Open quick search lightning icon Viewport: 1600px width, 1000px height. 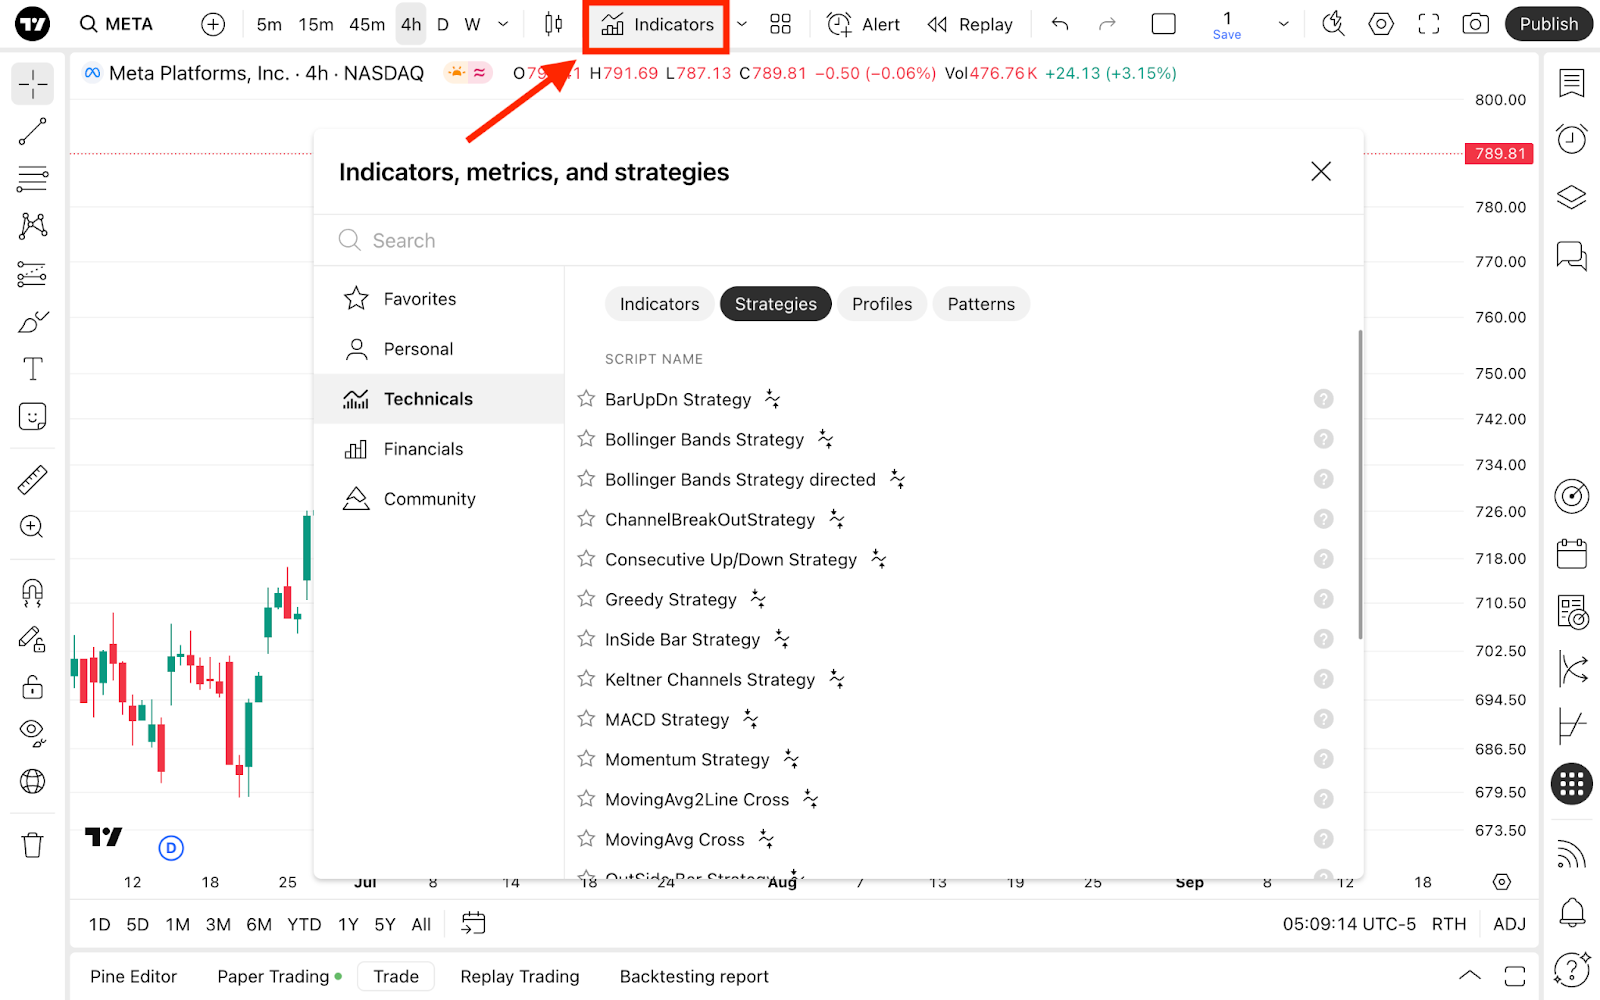[x=1333, y=24]
